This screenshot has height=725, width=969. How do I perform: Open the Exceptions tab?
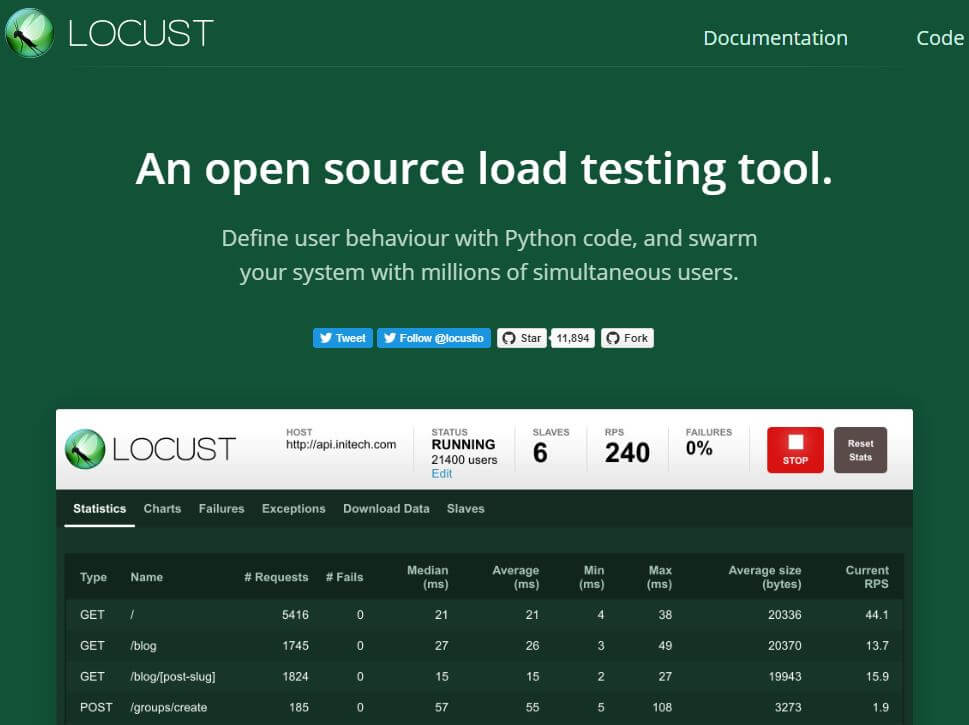click(x=294, y=509)
